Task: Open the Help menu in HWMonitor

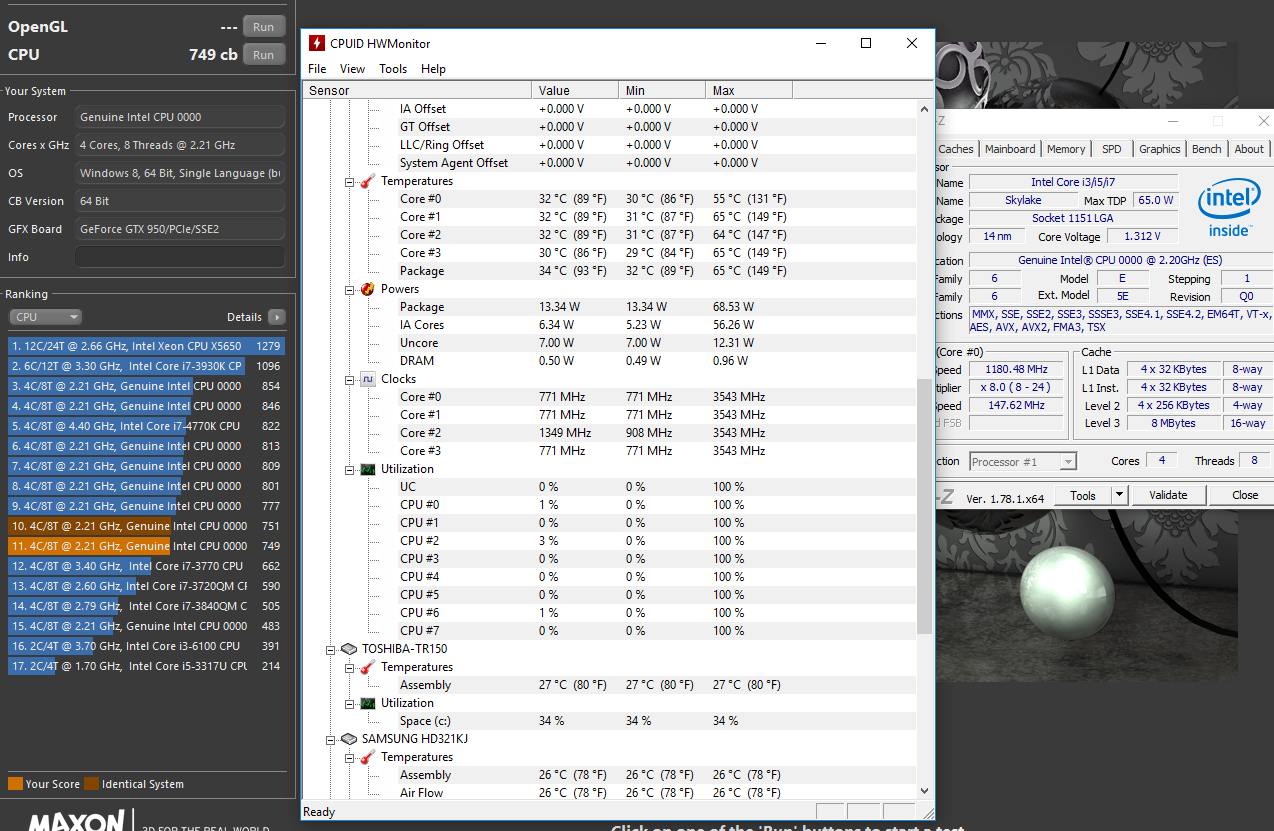Action: pos(433,69)
